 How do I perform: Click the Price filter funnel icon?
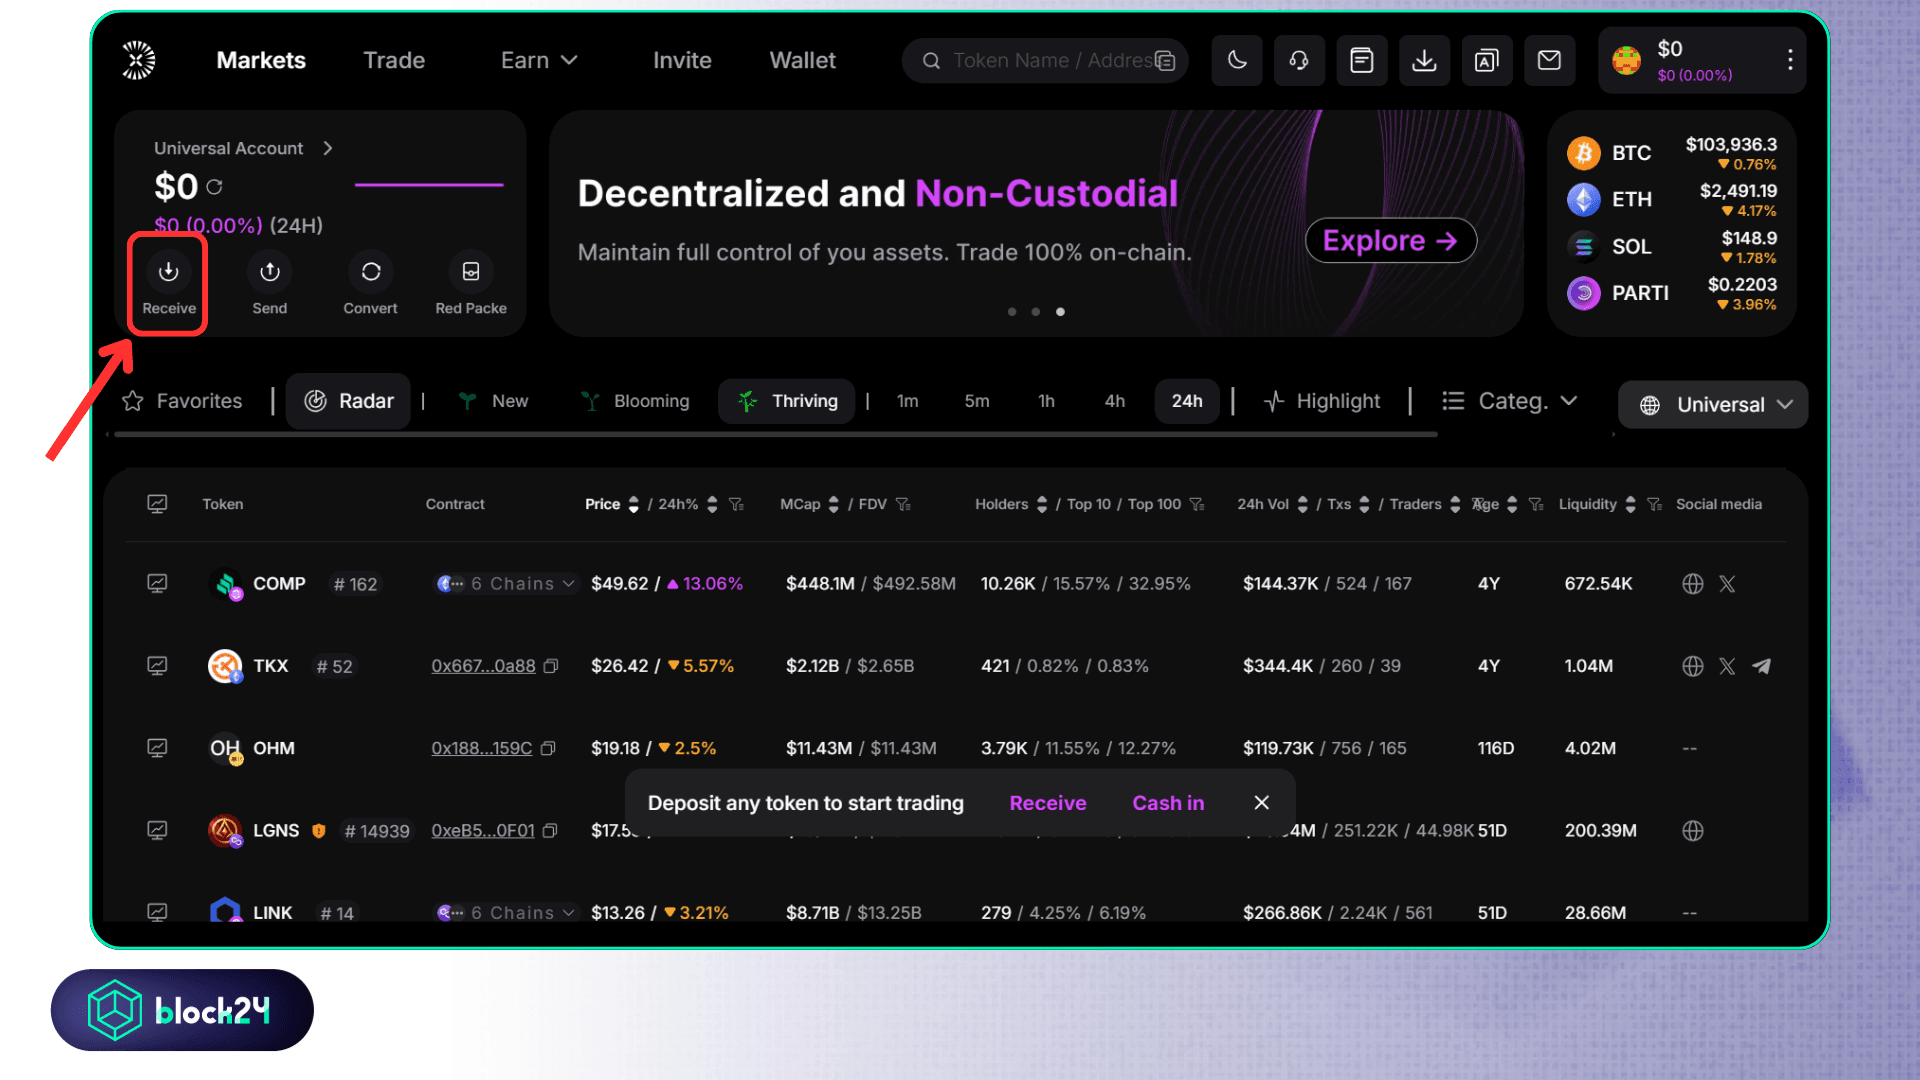737,505
